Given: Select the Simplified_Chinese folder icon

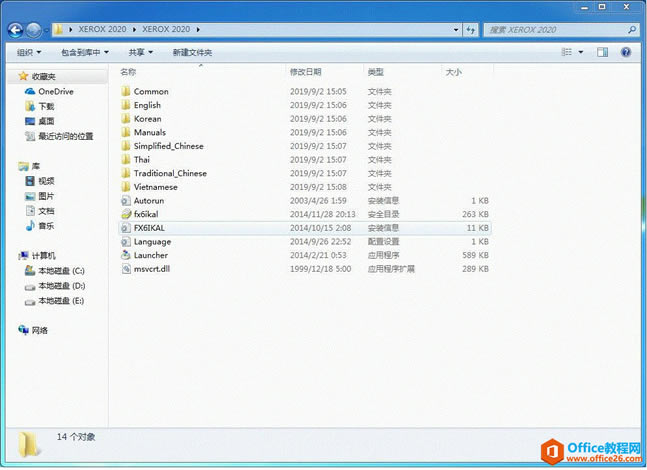Looking at the screenshot, I should [126, 146].
